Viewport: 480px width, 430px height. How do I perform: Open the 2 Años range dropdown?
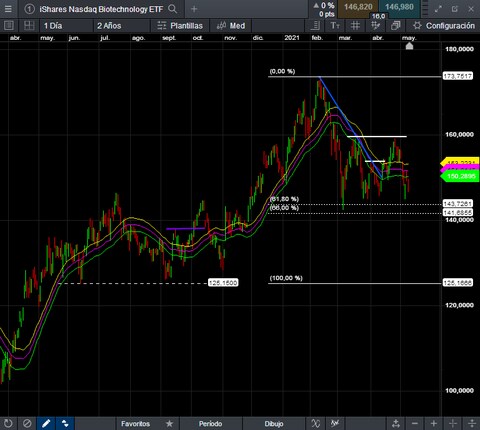pyautogui.click(x=120, y=26)
